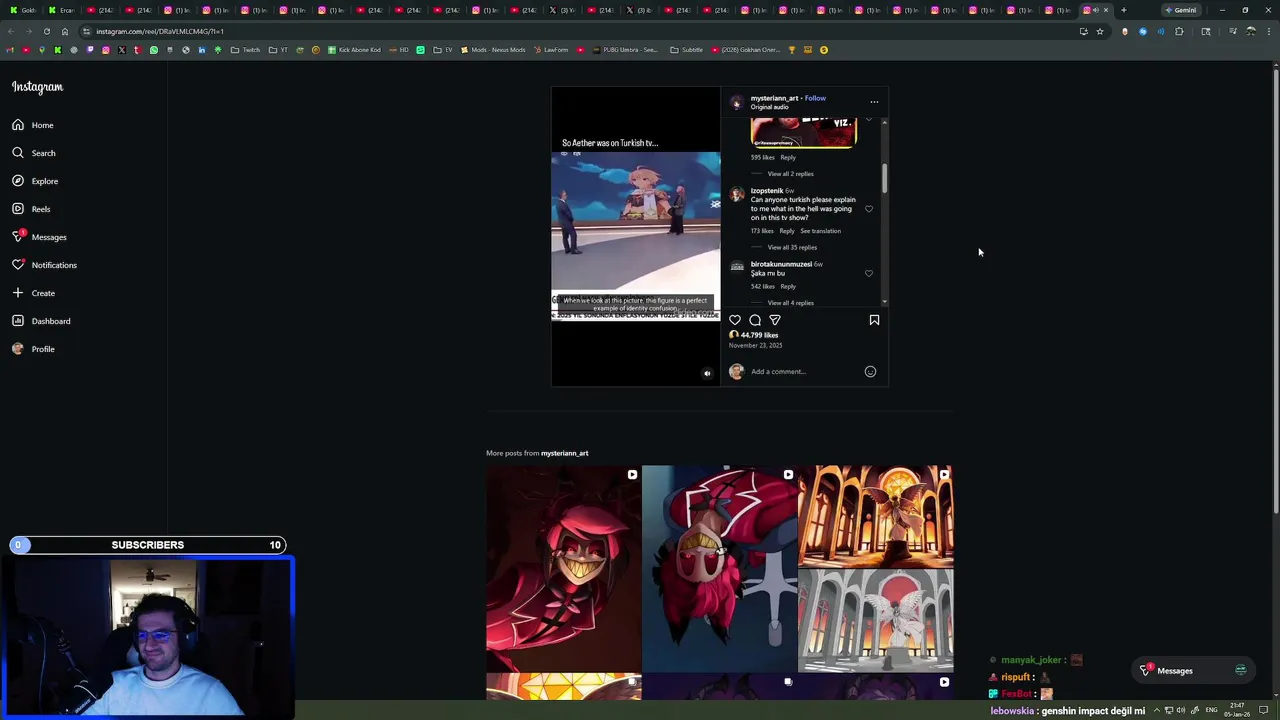
Task: Reply to izopstenik's comment
Action: click(x=787, y=231)
